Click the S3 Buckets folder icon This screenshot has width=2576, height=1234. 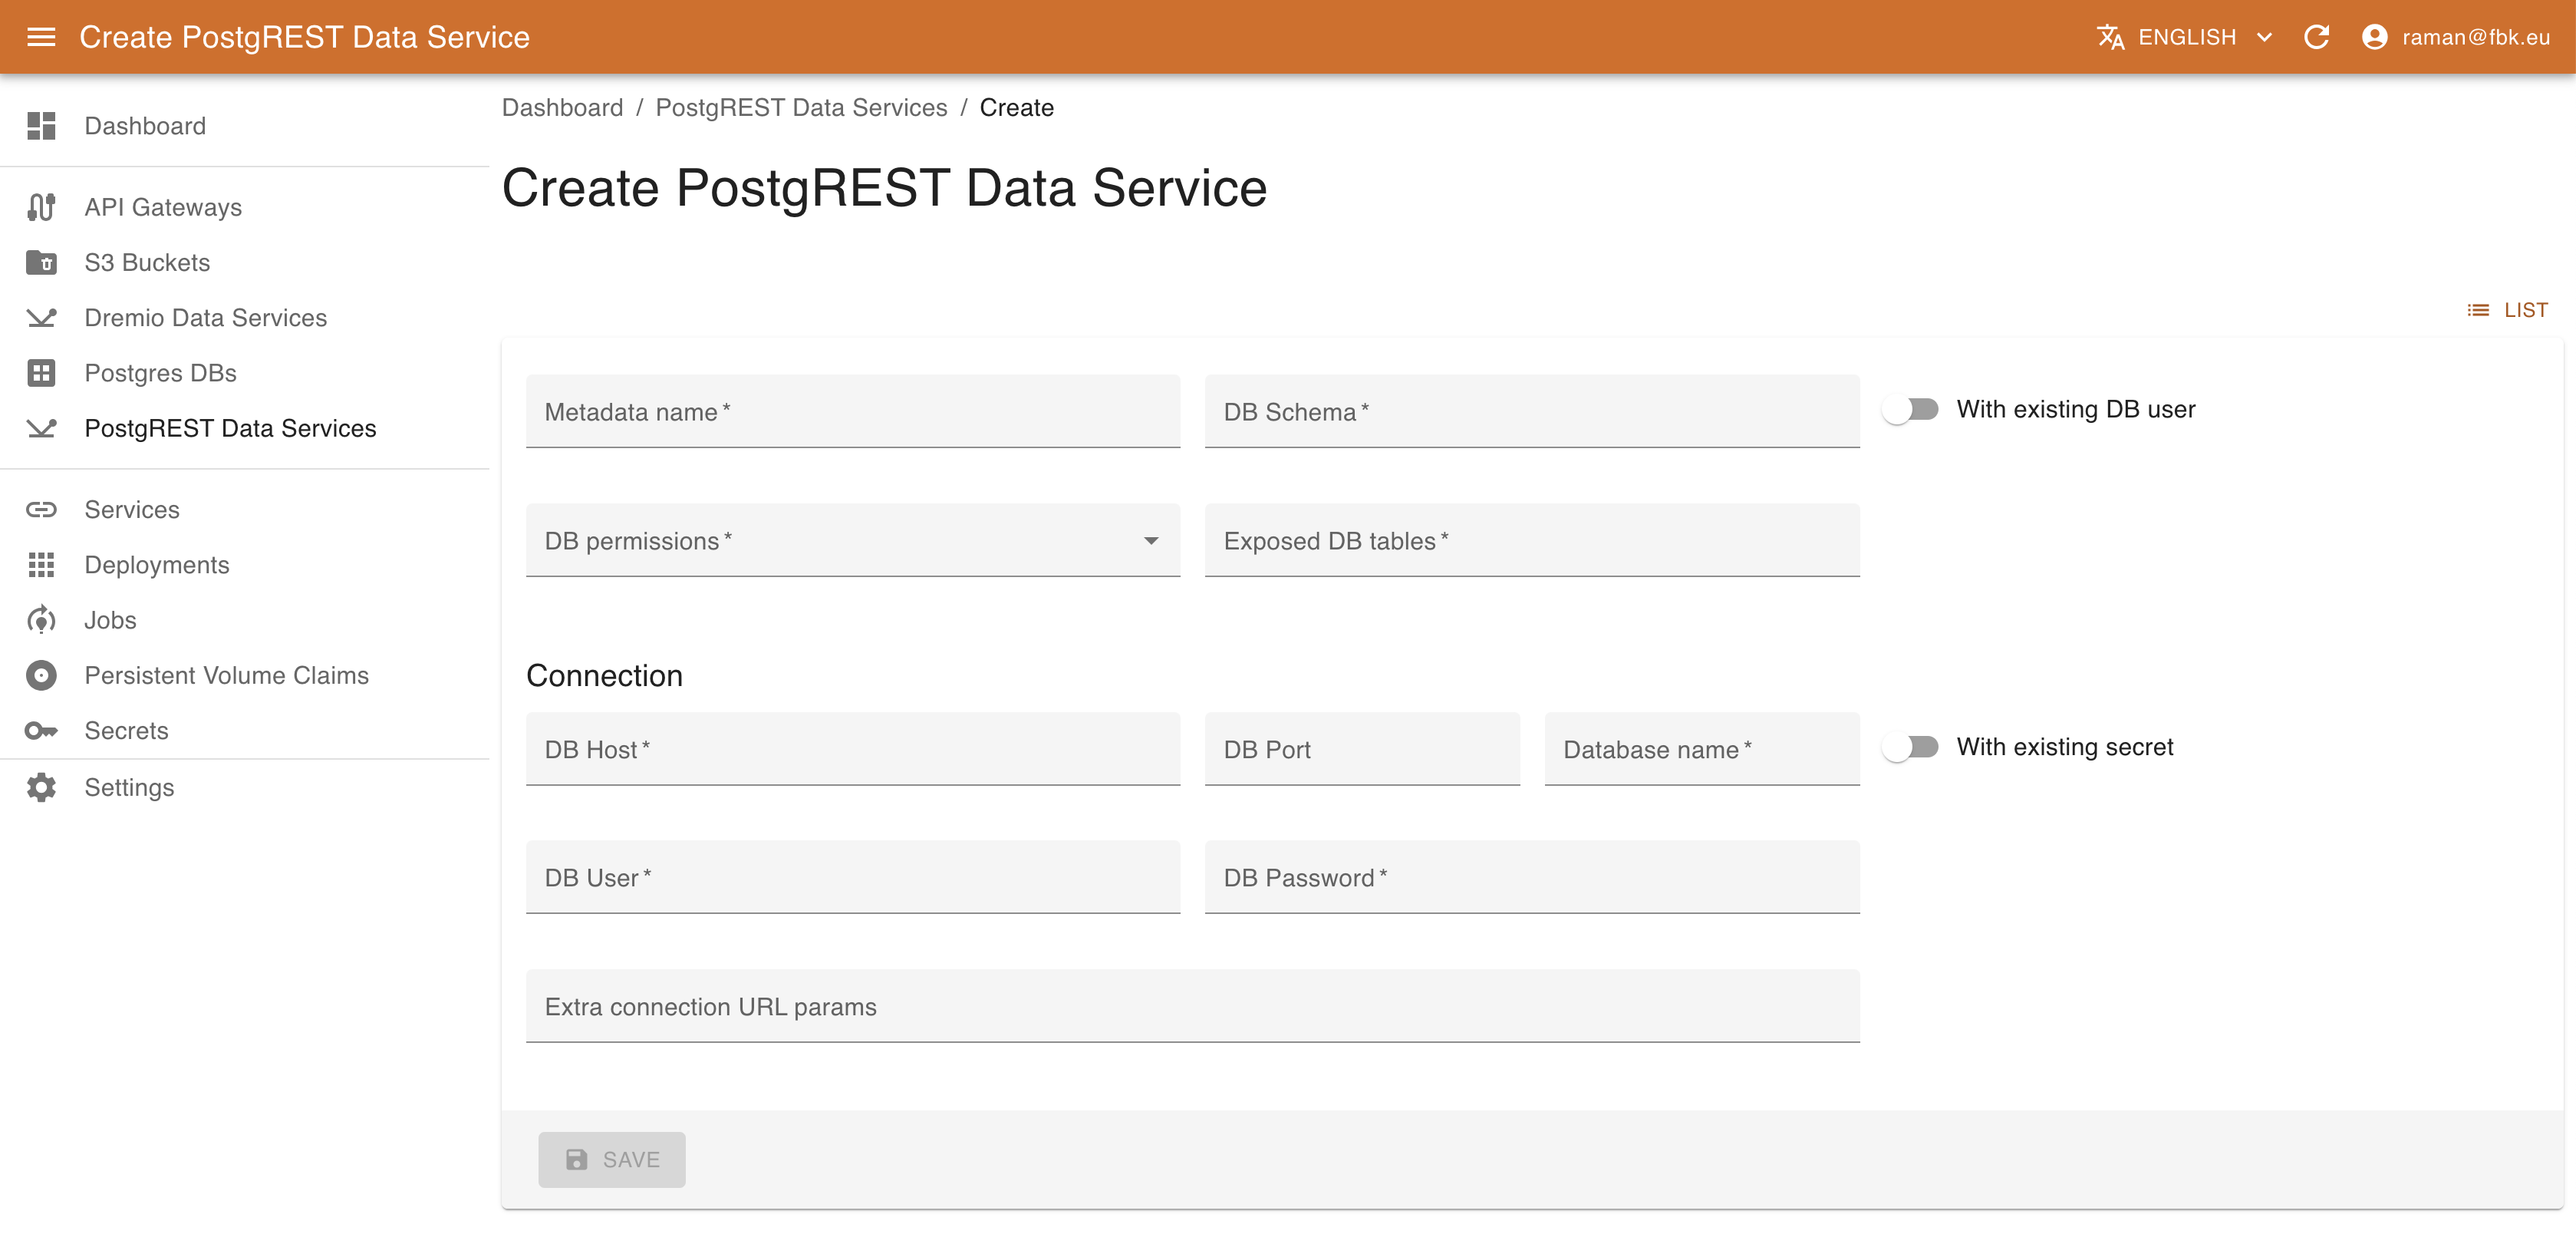click(41, 262)
